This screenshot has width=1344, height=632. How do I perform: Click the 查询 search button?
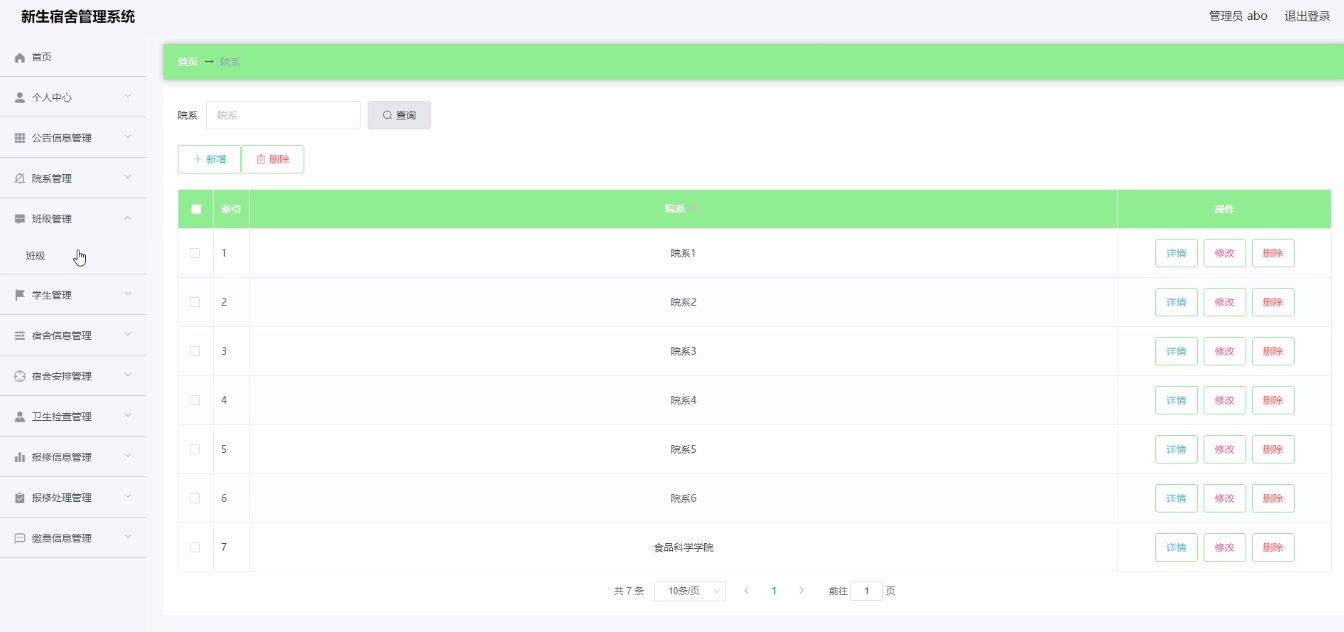click(399, 115)
